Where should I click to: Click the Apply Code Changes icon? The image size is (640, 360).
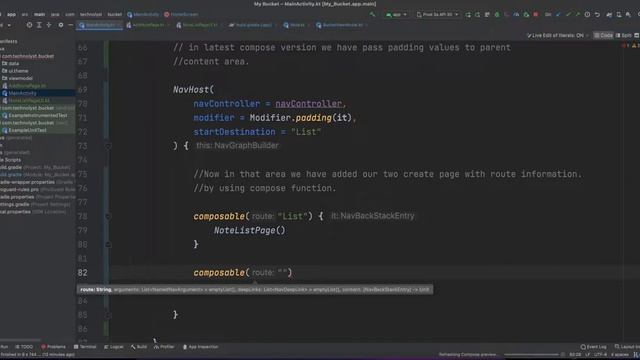tap(487, 14)
